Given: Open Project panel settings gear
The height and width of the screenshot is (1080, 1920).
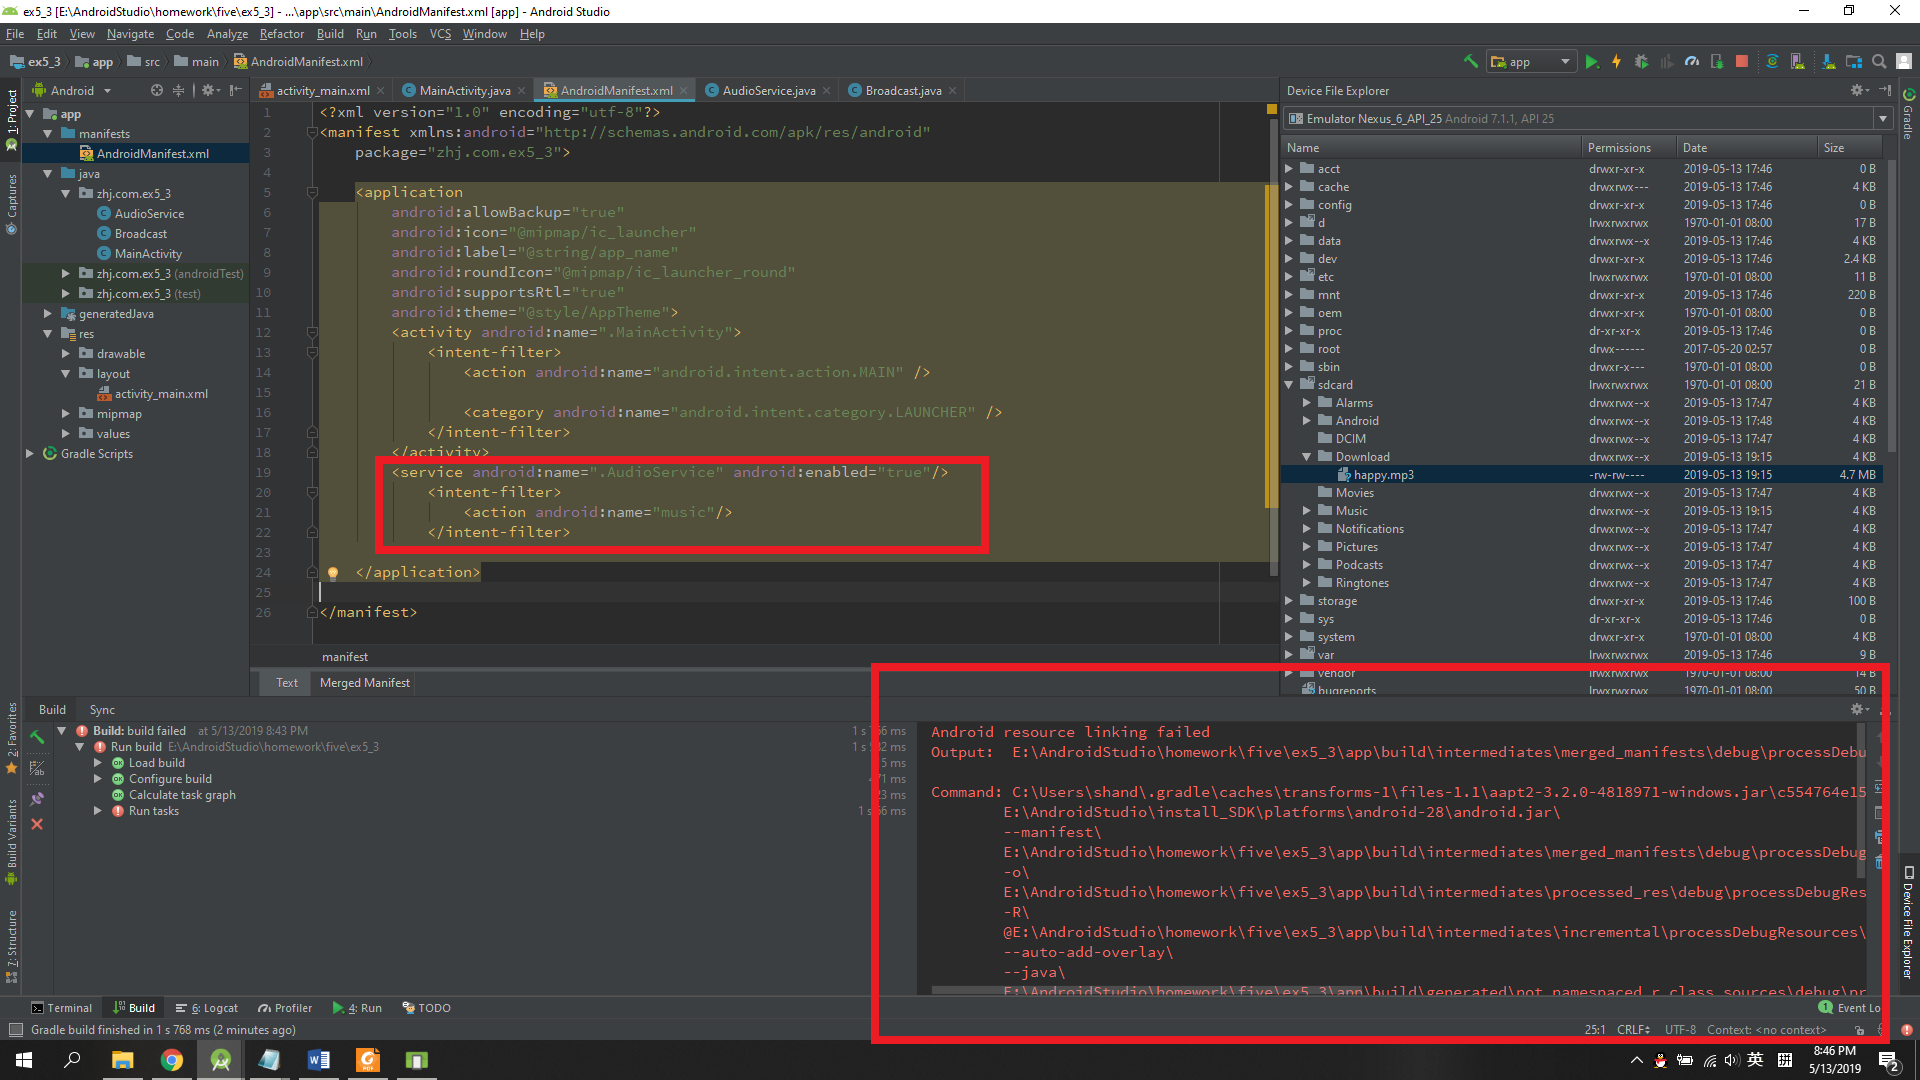Looking at the screenshot, I should click(208, 90).
